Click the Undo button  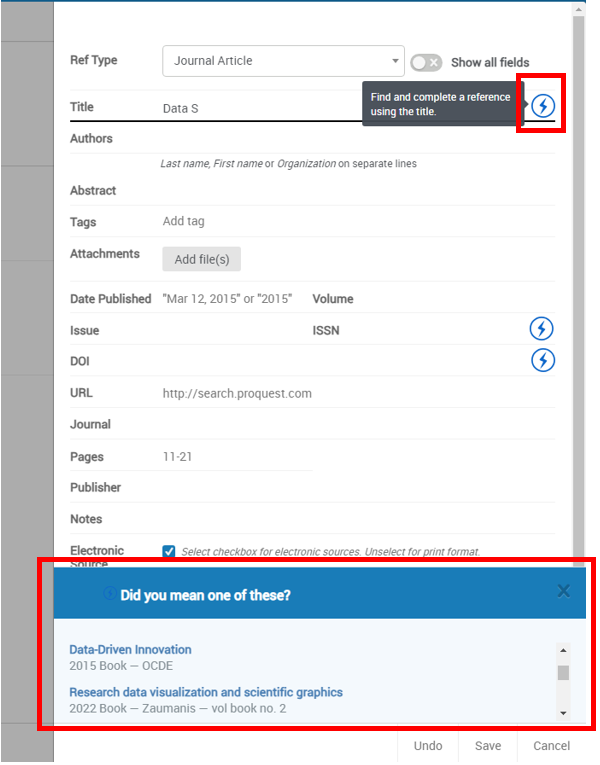[x=428, y=746]
